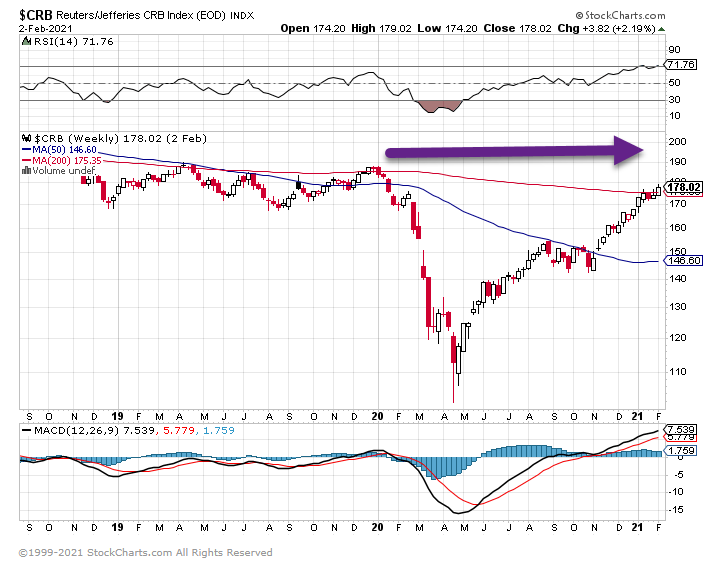This screenshot has width=728, height=562.
Task: Click the year 20 label on main chart axis
Action: [377, 416]
